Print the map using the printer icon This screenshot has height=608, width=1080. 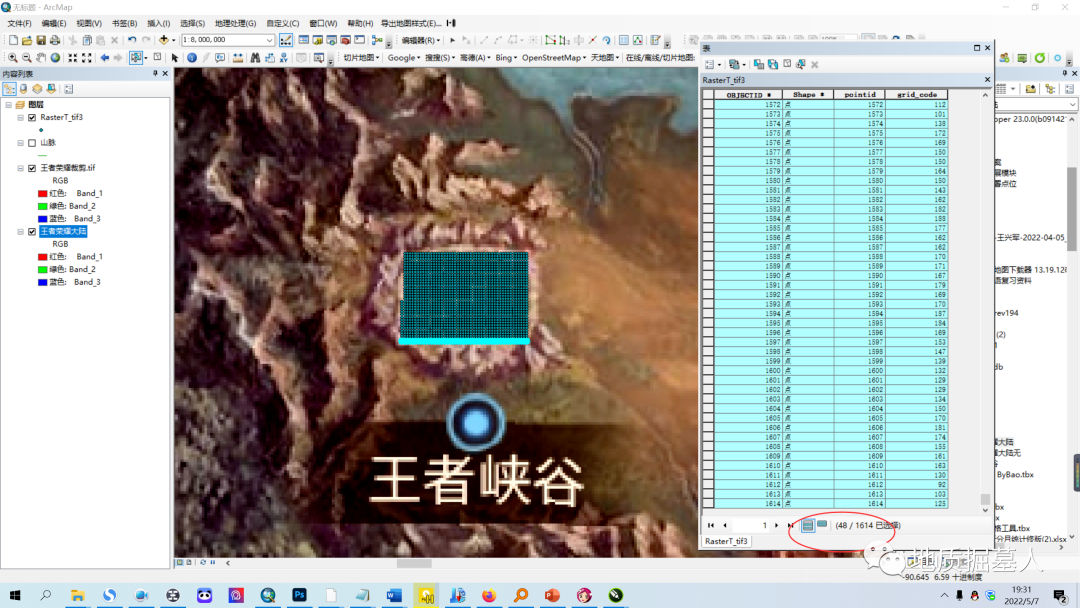pos(54,41)
